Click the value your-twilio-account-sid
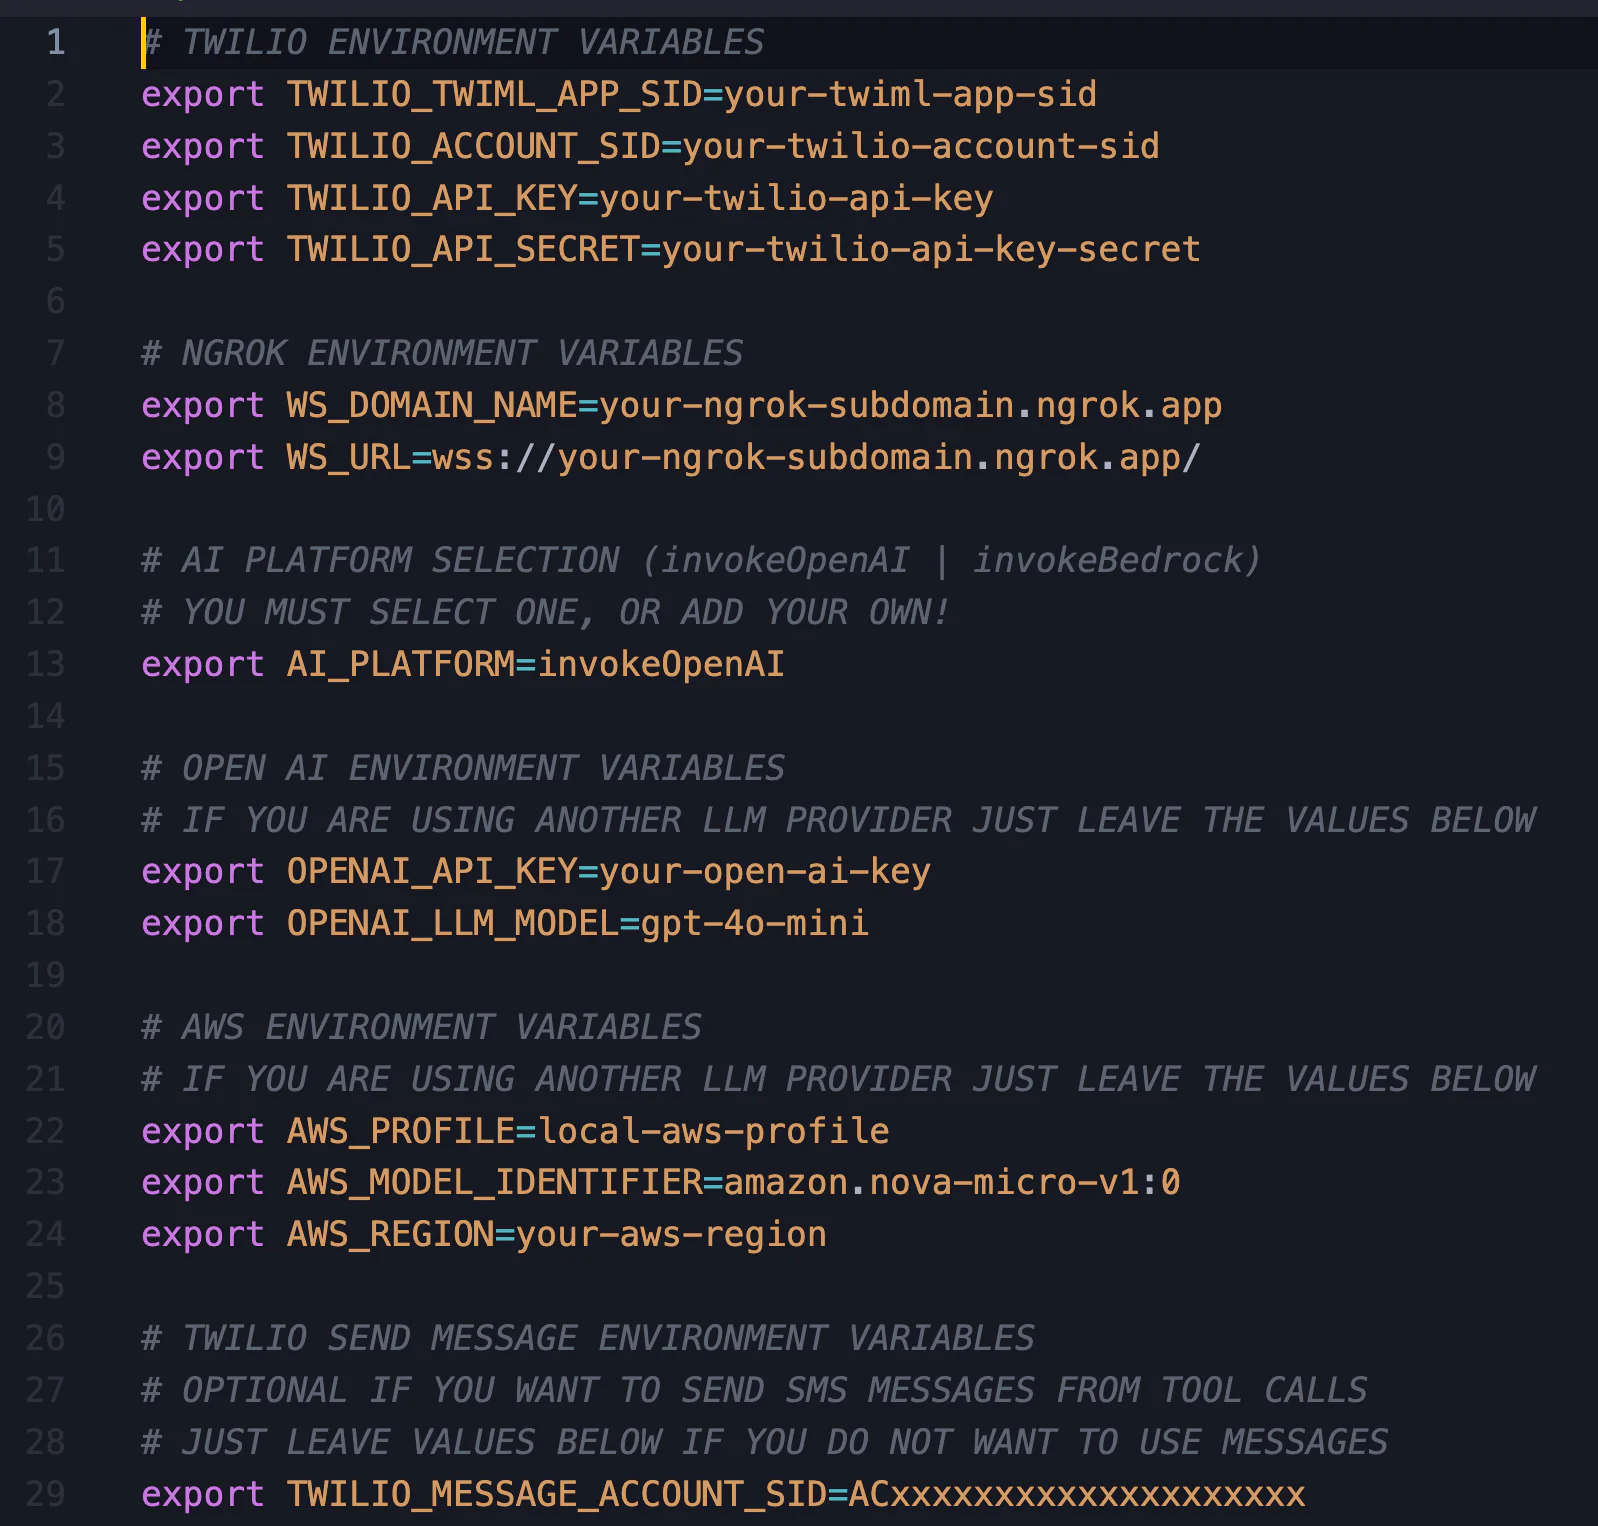The height and width of the screenshot is (1526, 1598). point(921,146)
